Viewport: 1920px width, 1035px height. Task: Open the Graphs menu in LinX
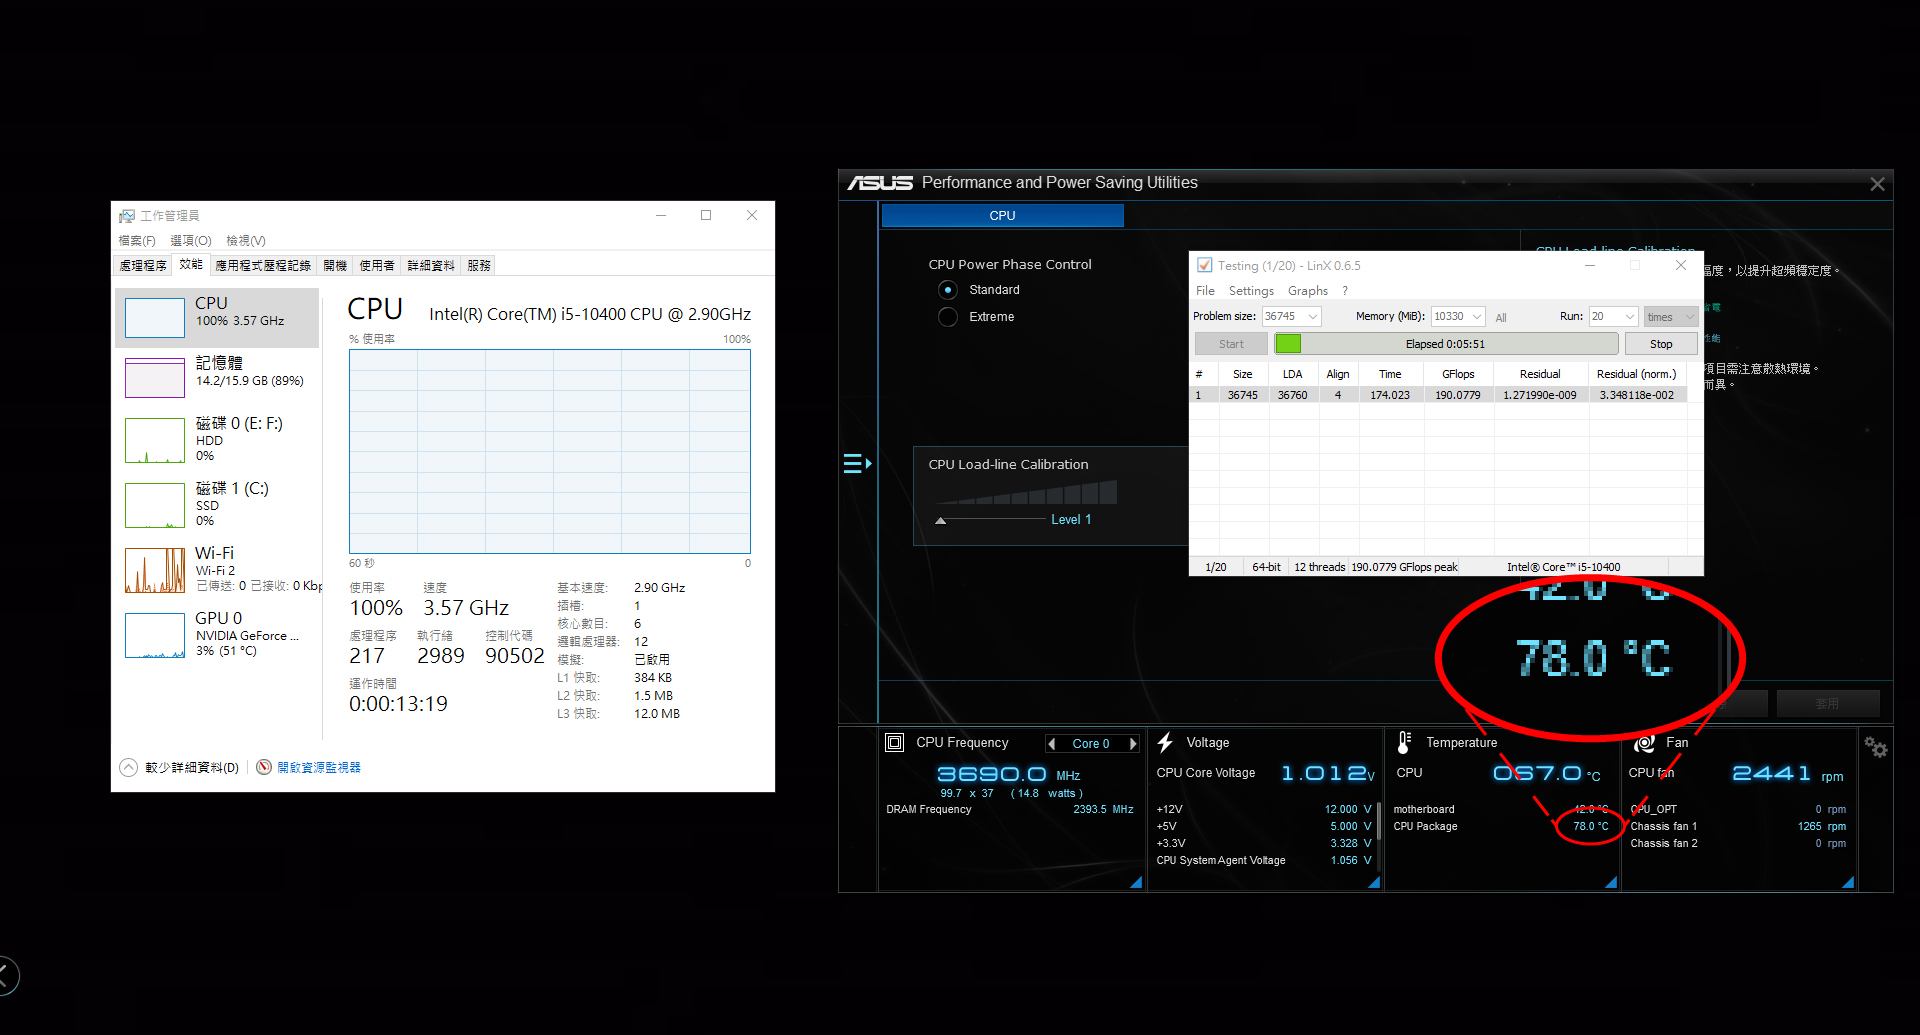point(1308,291)
